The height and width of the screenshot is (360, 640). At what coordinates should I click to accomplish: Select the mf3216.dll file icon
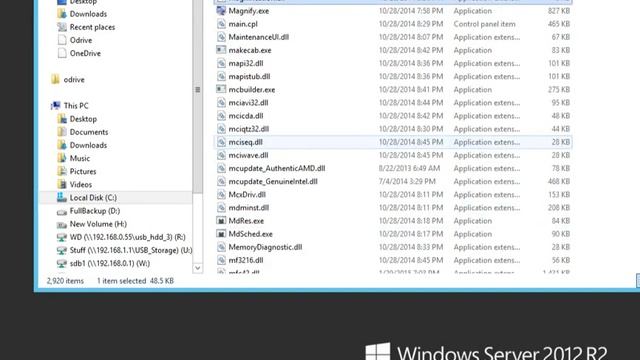click(221, 260)
